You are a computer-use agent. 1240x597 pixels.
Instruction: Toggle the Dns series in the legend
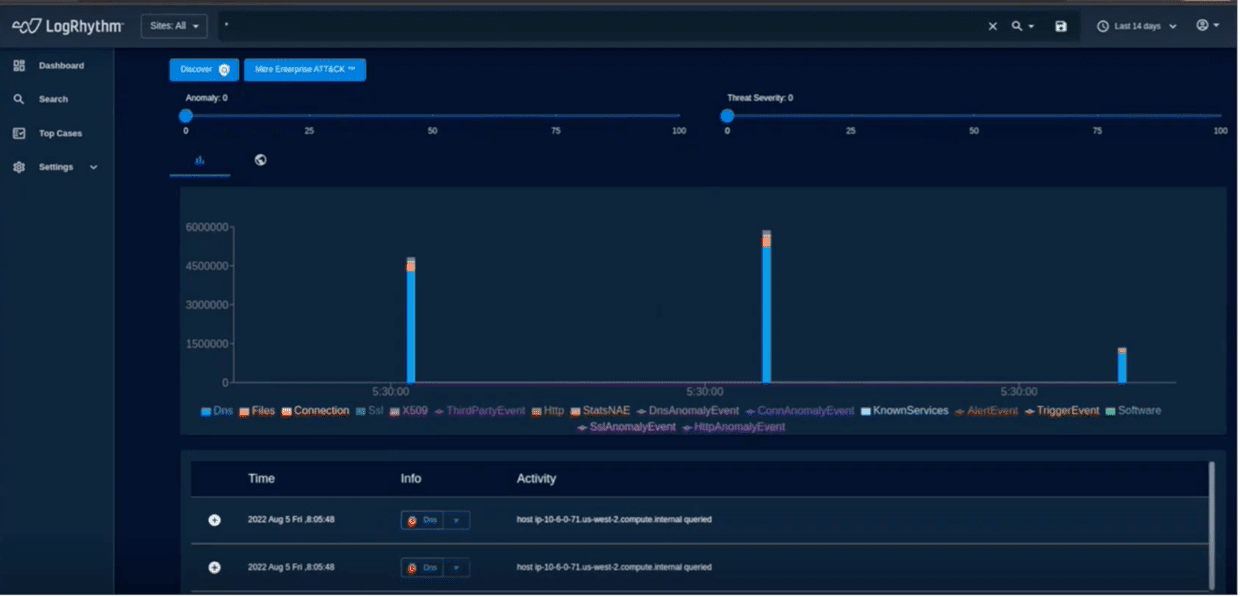tap(217, 411)
